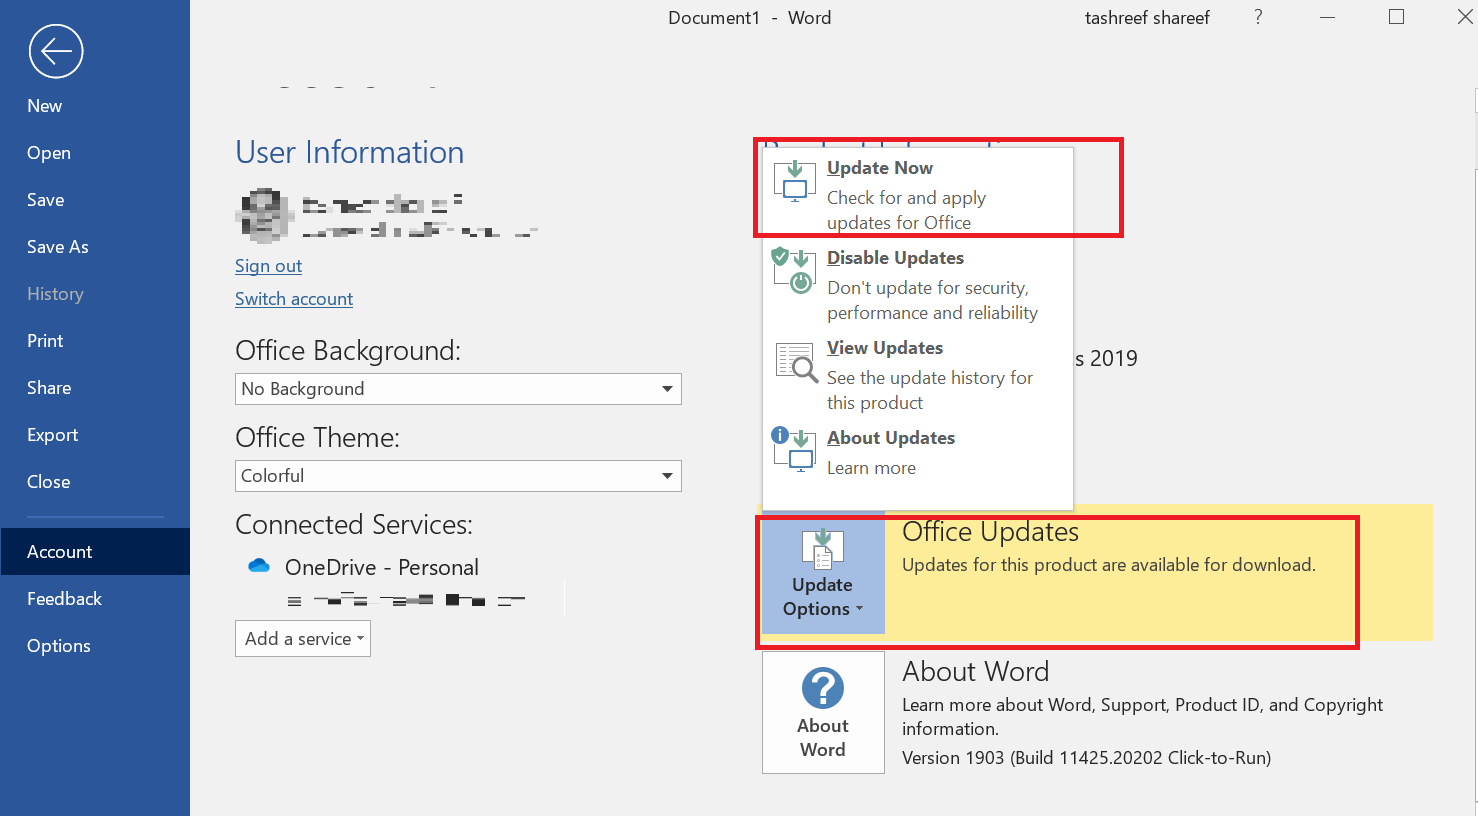1478x816 pixels.
Task: Select Update Now menu entry
Action: tap(918, 194)
